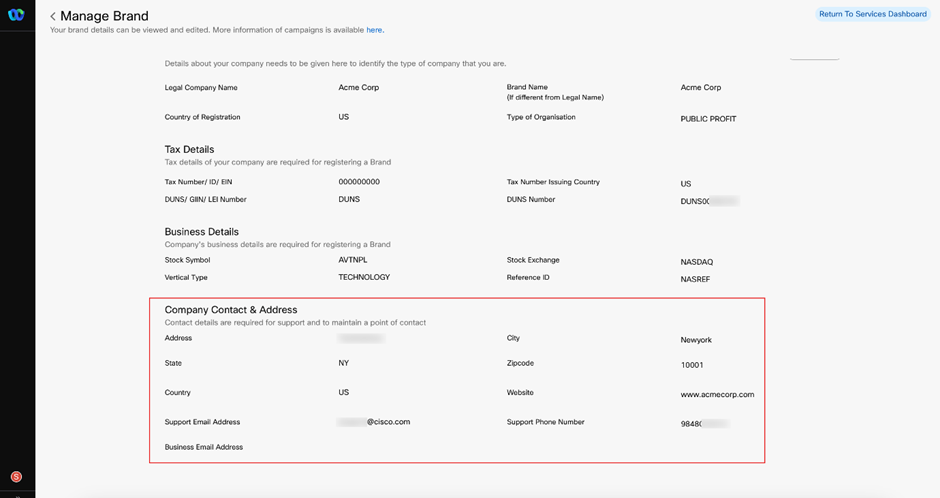Click the Legal Company Name label
This screenshot has width=940, height=498.
pos(201,87)
